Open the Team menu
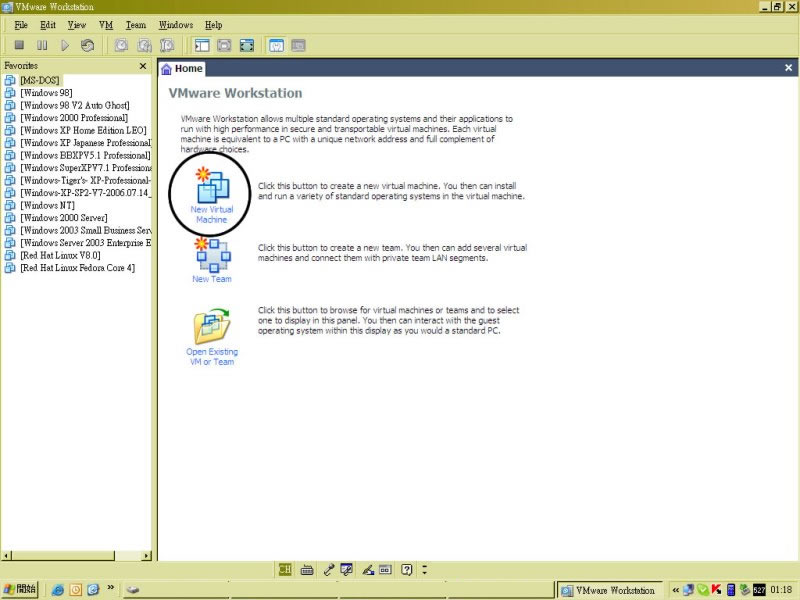The width and height of the screenshot is (800, 600). tap(136, 25)
